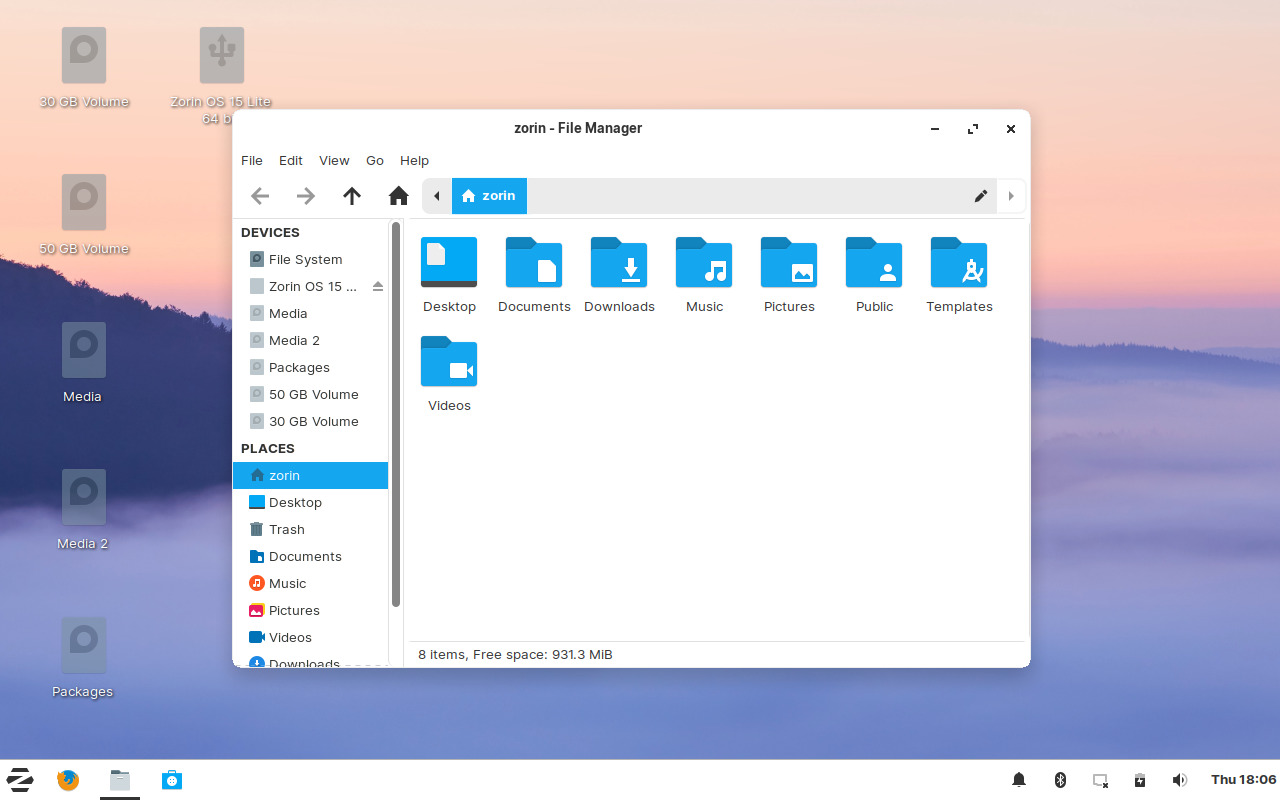
Task: Select Desktop in Places sidebar
Action: click(310, 502)
